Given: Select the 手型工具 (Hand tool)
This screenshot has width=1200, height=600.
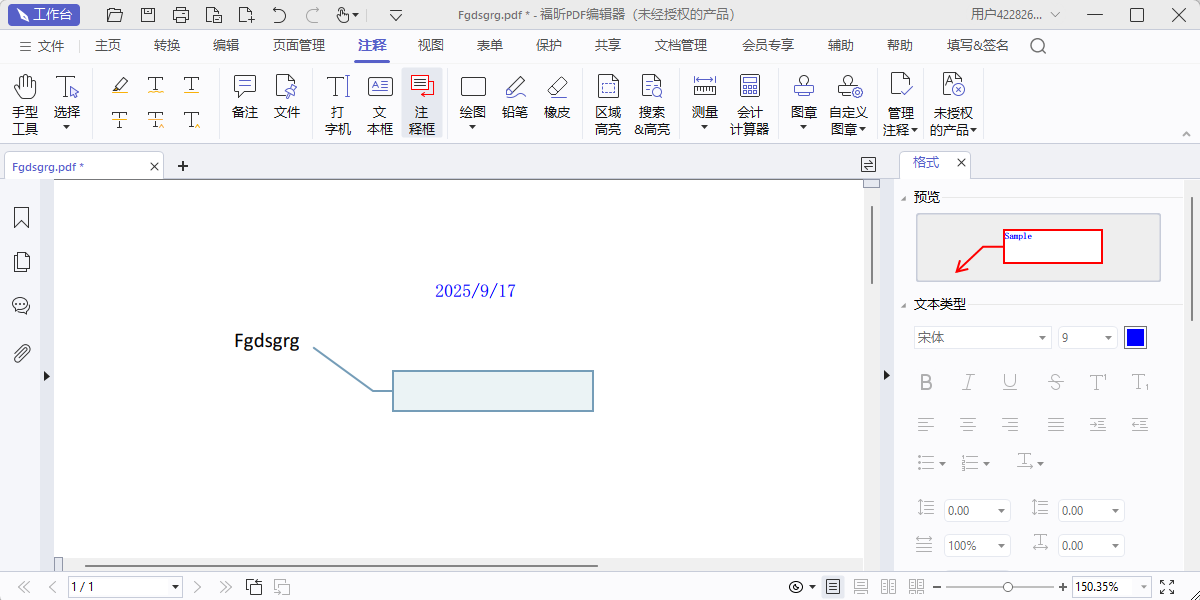Looking at the screenshot, I should click(x=24, y=100).
